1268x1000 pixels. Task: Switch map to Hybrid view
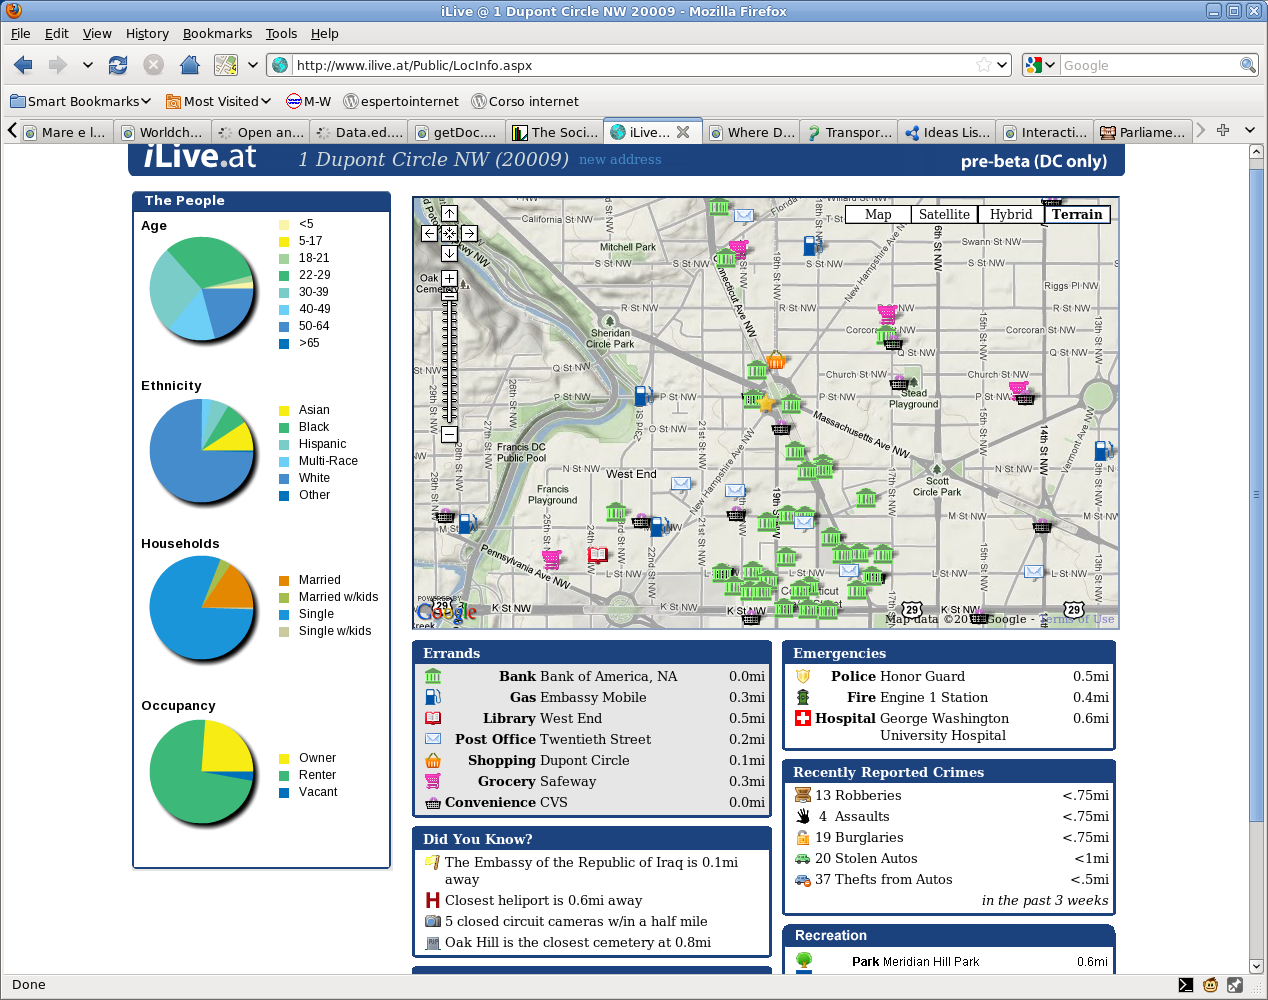[x=1011, y=214]
